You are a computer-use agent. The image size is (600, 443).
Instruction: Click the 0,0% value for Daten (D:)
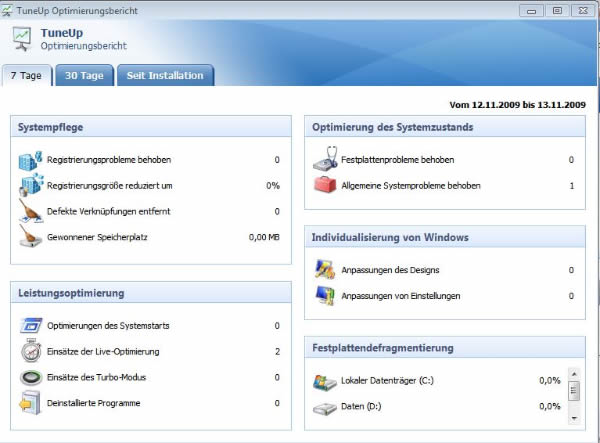(x=549, y=406)
